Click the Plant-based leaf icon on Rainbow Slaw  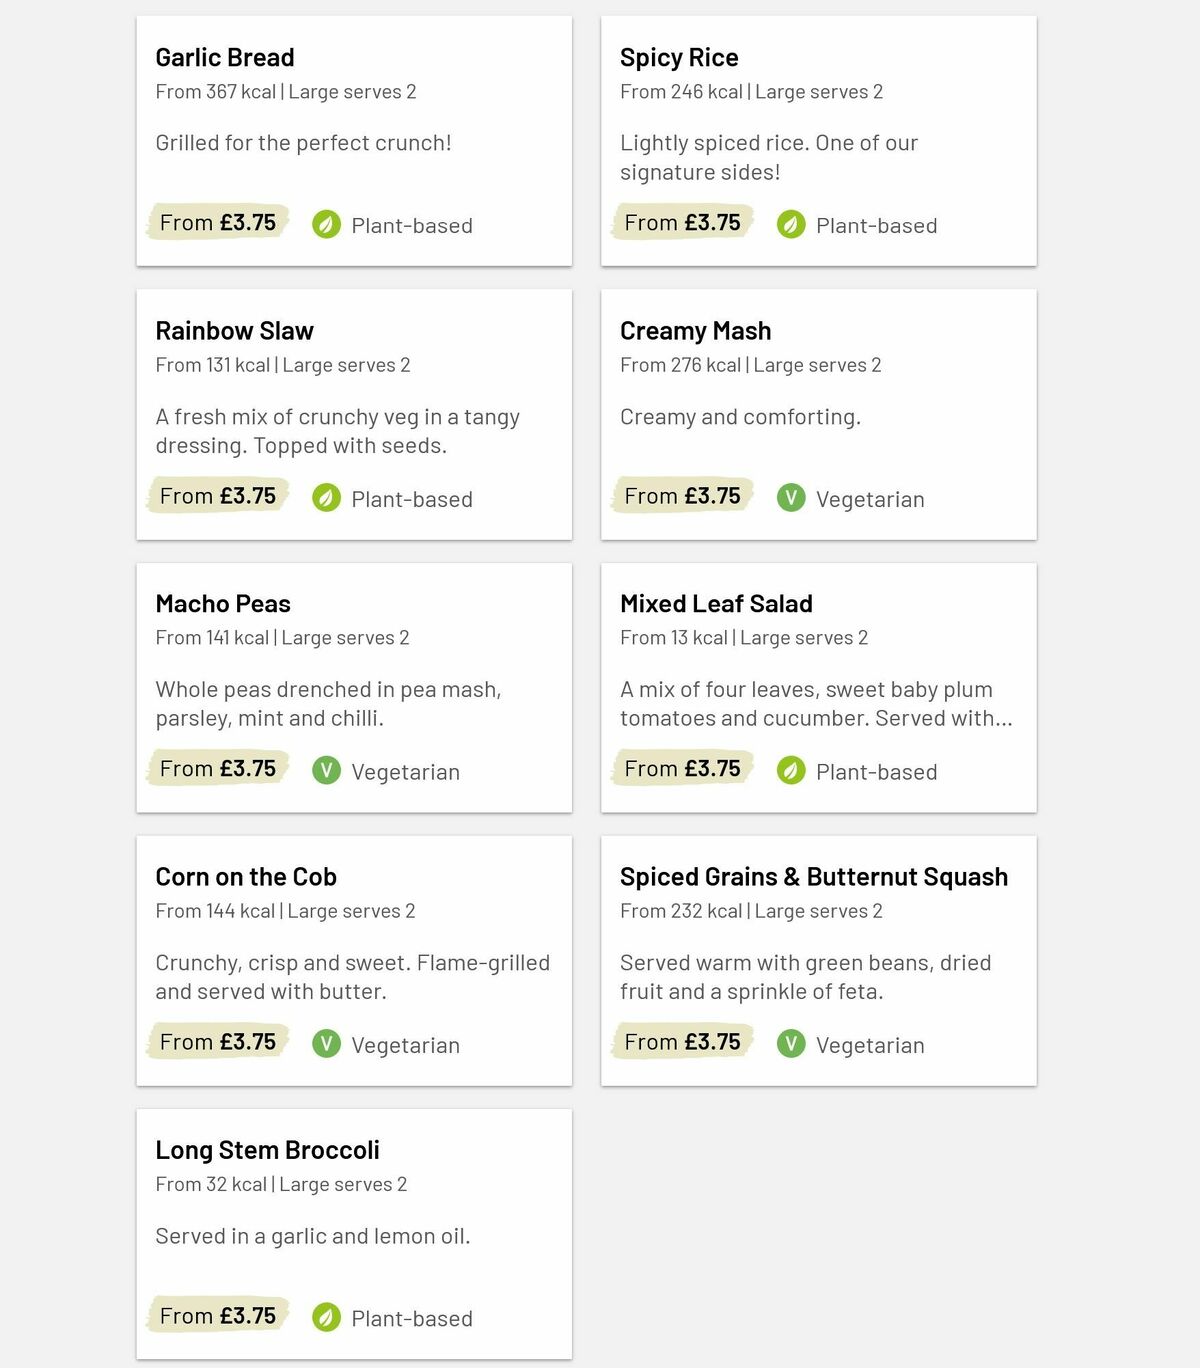click(326, 498)
